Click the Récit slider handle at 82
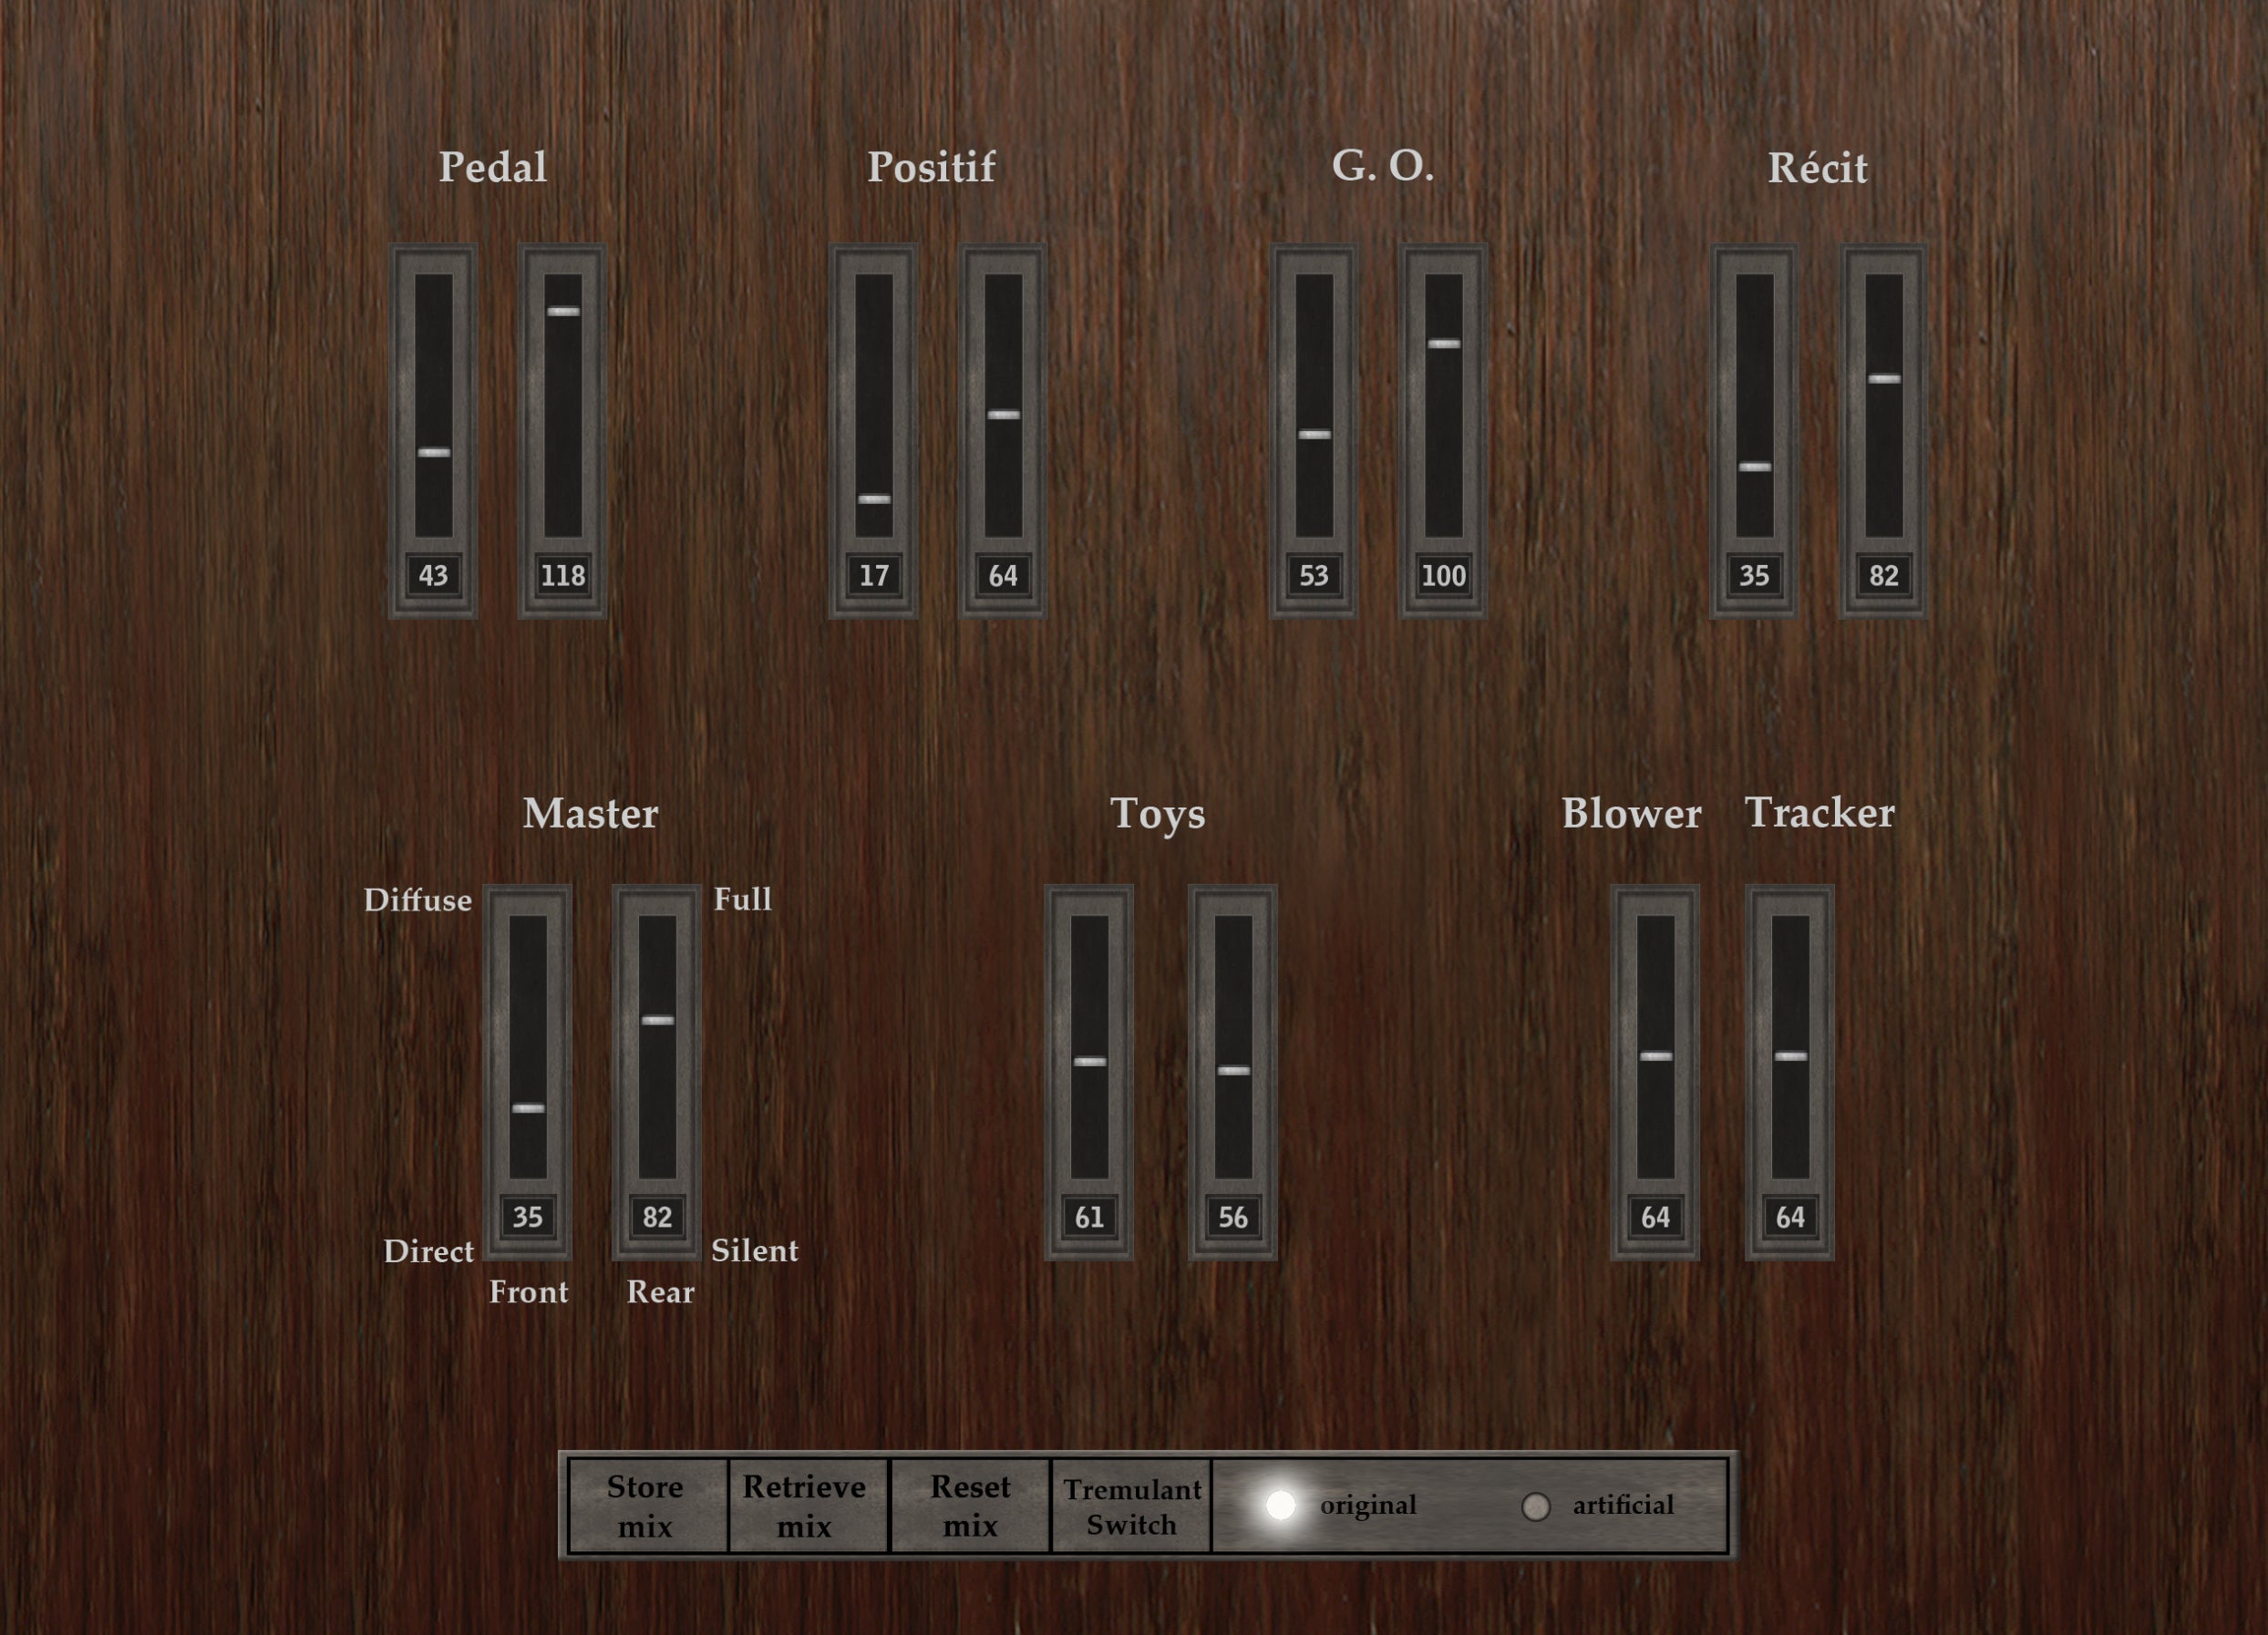 (1884, 379)
